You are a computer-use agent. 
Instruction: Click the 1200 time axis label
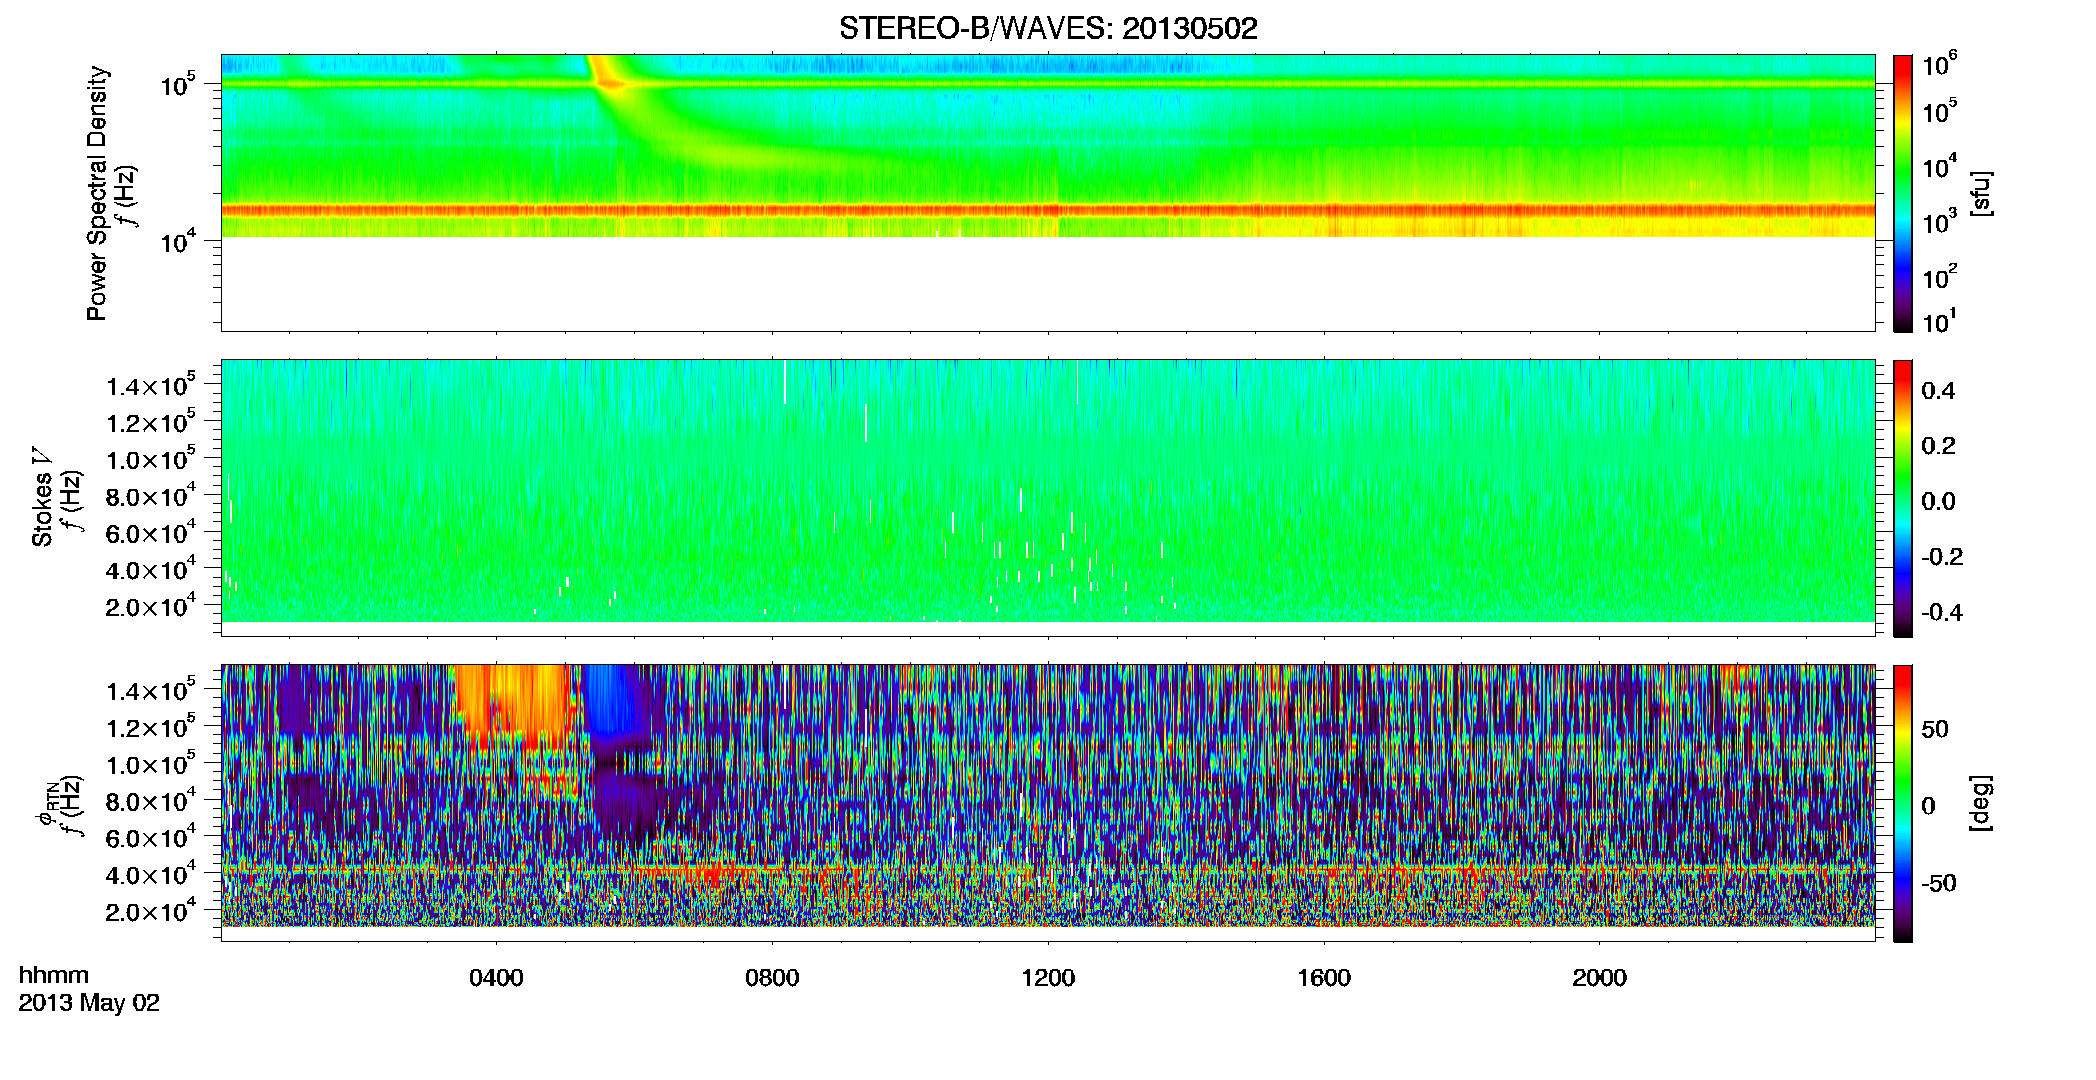[x=1048, y=978]
